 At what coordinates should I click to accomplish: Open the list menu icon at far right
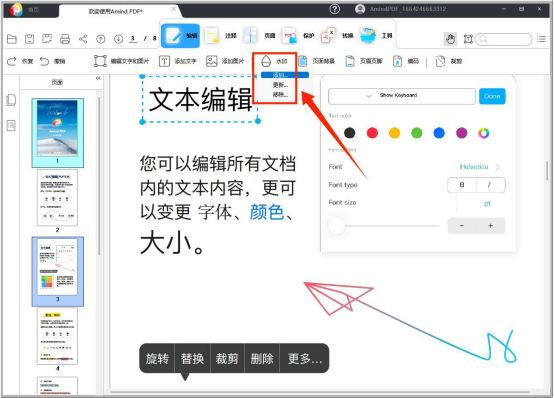coord(541,39)
